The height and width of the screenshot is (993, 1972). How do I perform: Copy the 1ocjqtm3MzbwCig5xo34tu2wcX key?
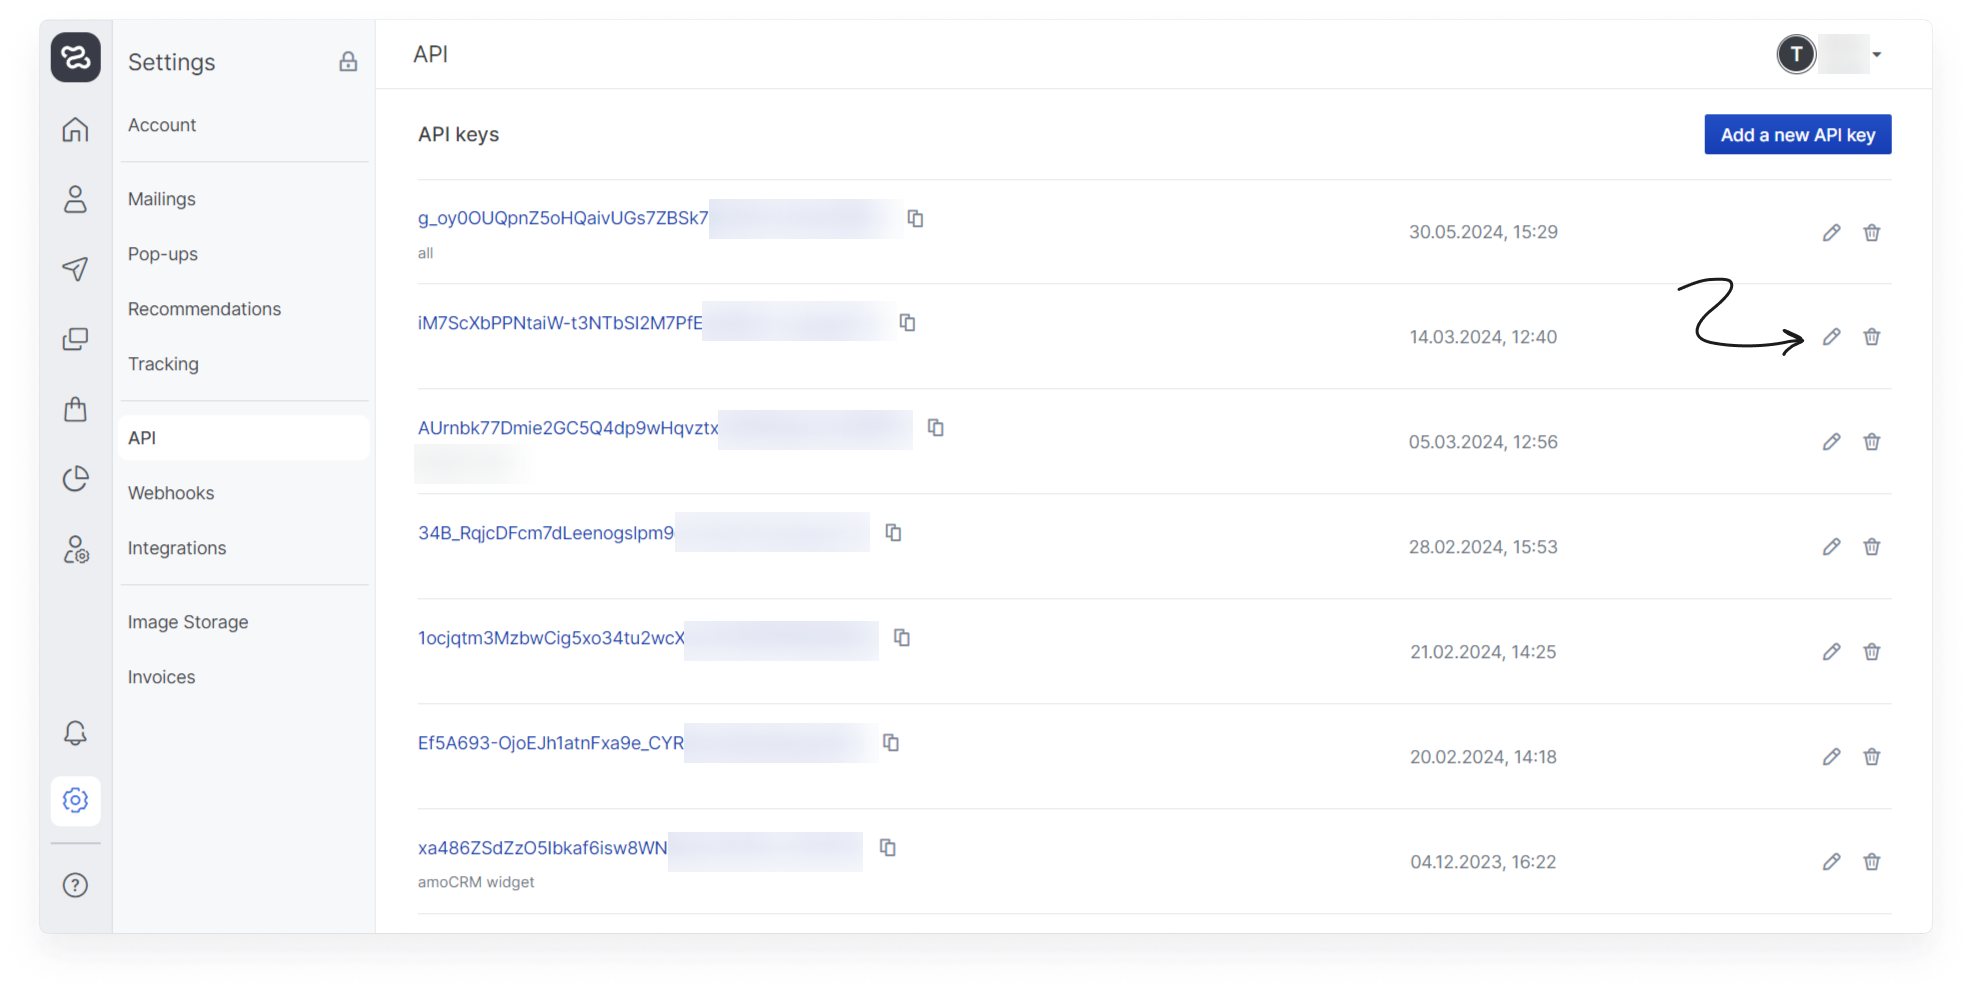tap(902, 637)
